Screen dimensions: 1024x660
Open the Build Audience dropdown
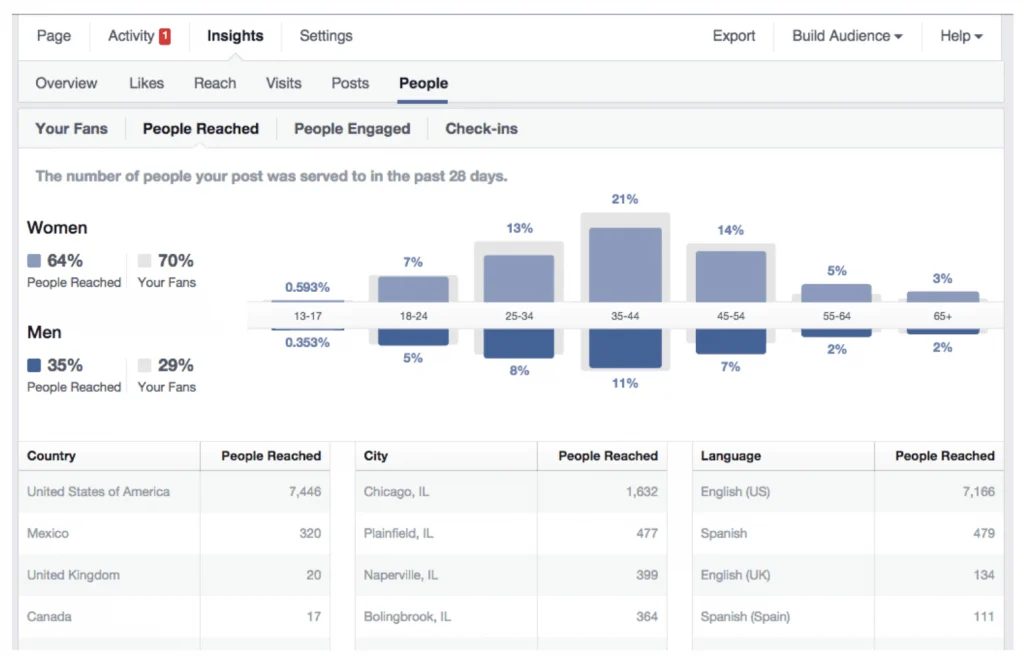coord(847,36)
